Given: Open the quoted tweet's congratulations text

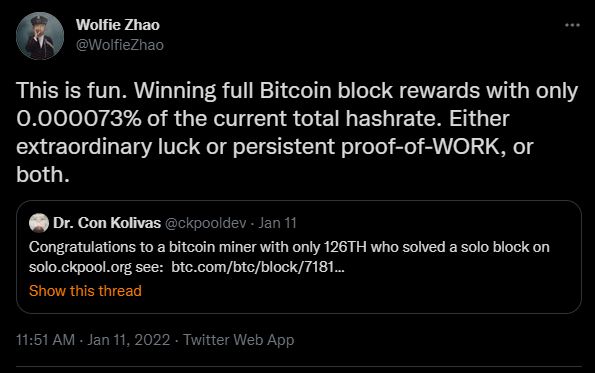Looking at the screenshot, I should pos(289,257).
